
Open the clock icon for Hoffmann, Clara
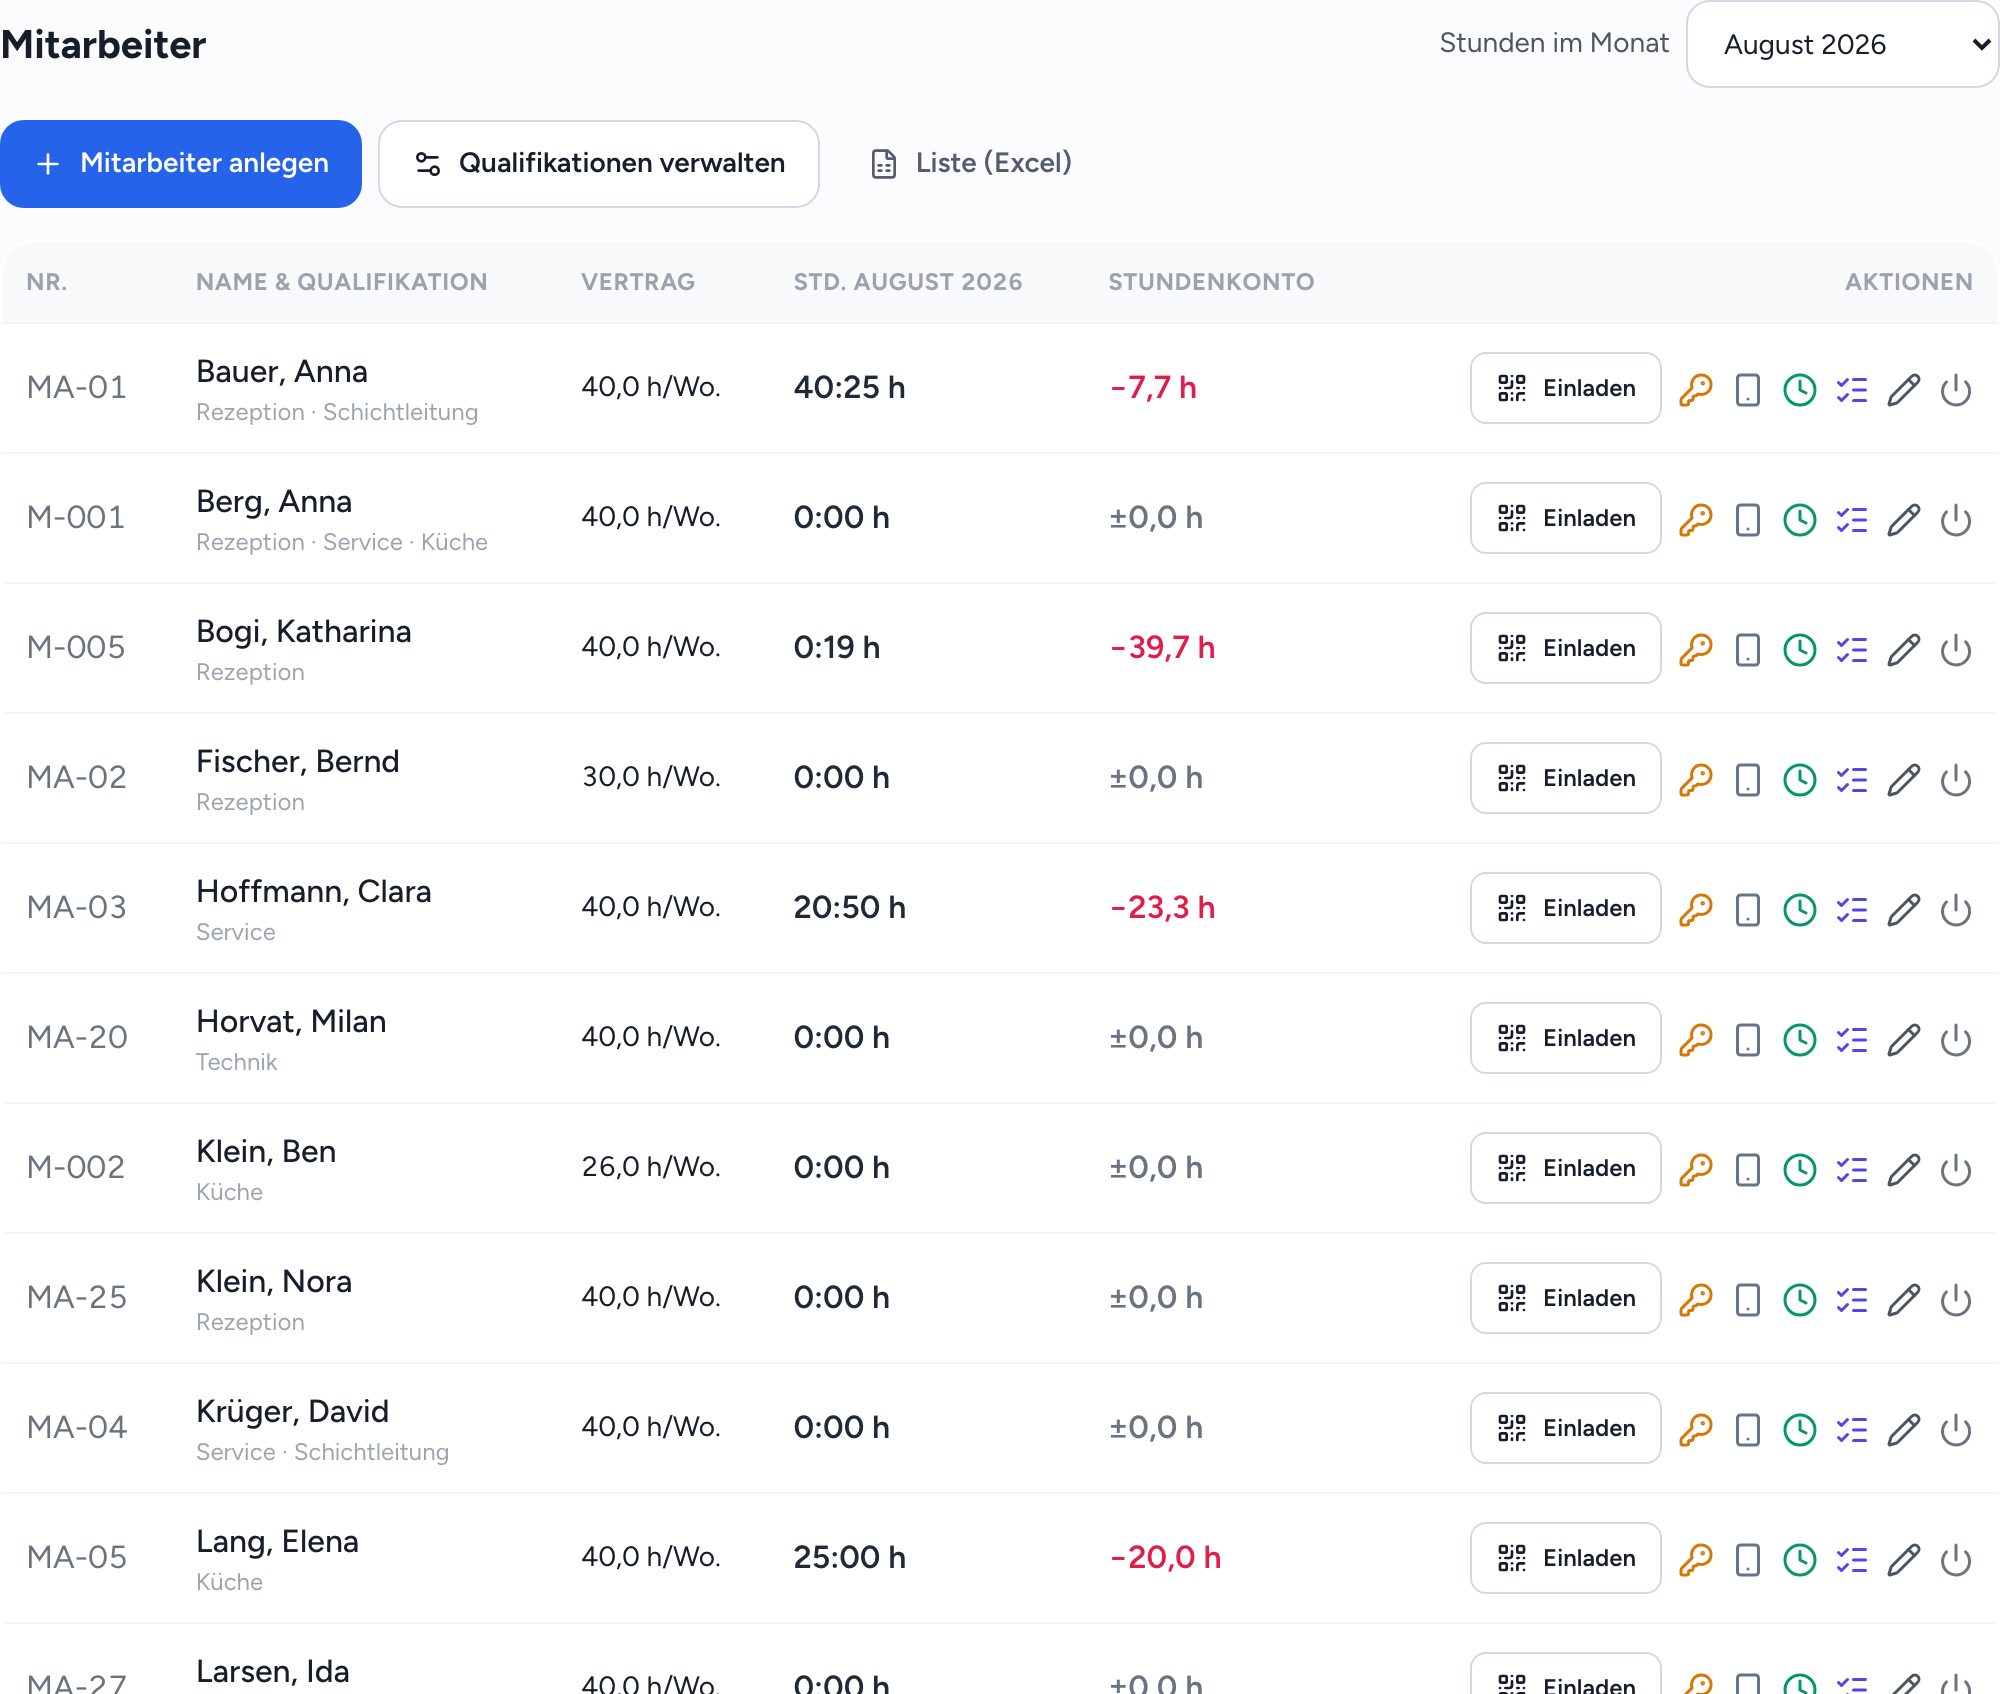pyautogui.click(x=1799, y=909)
